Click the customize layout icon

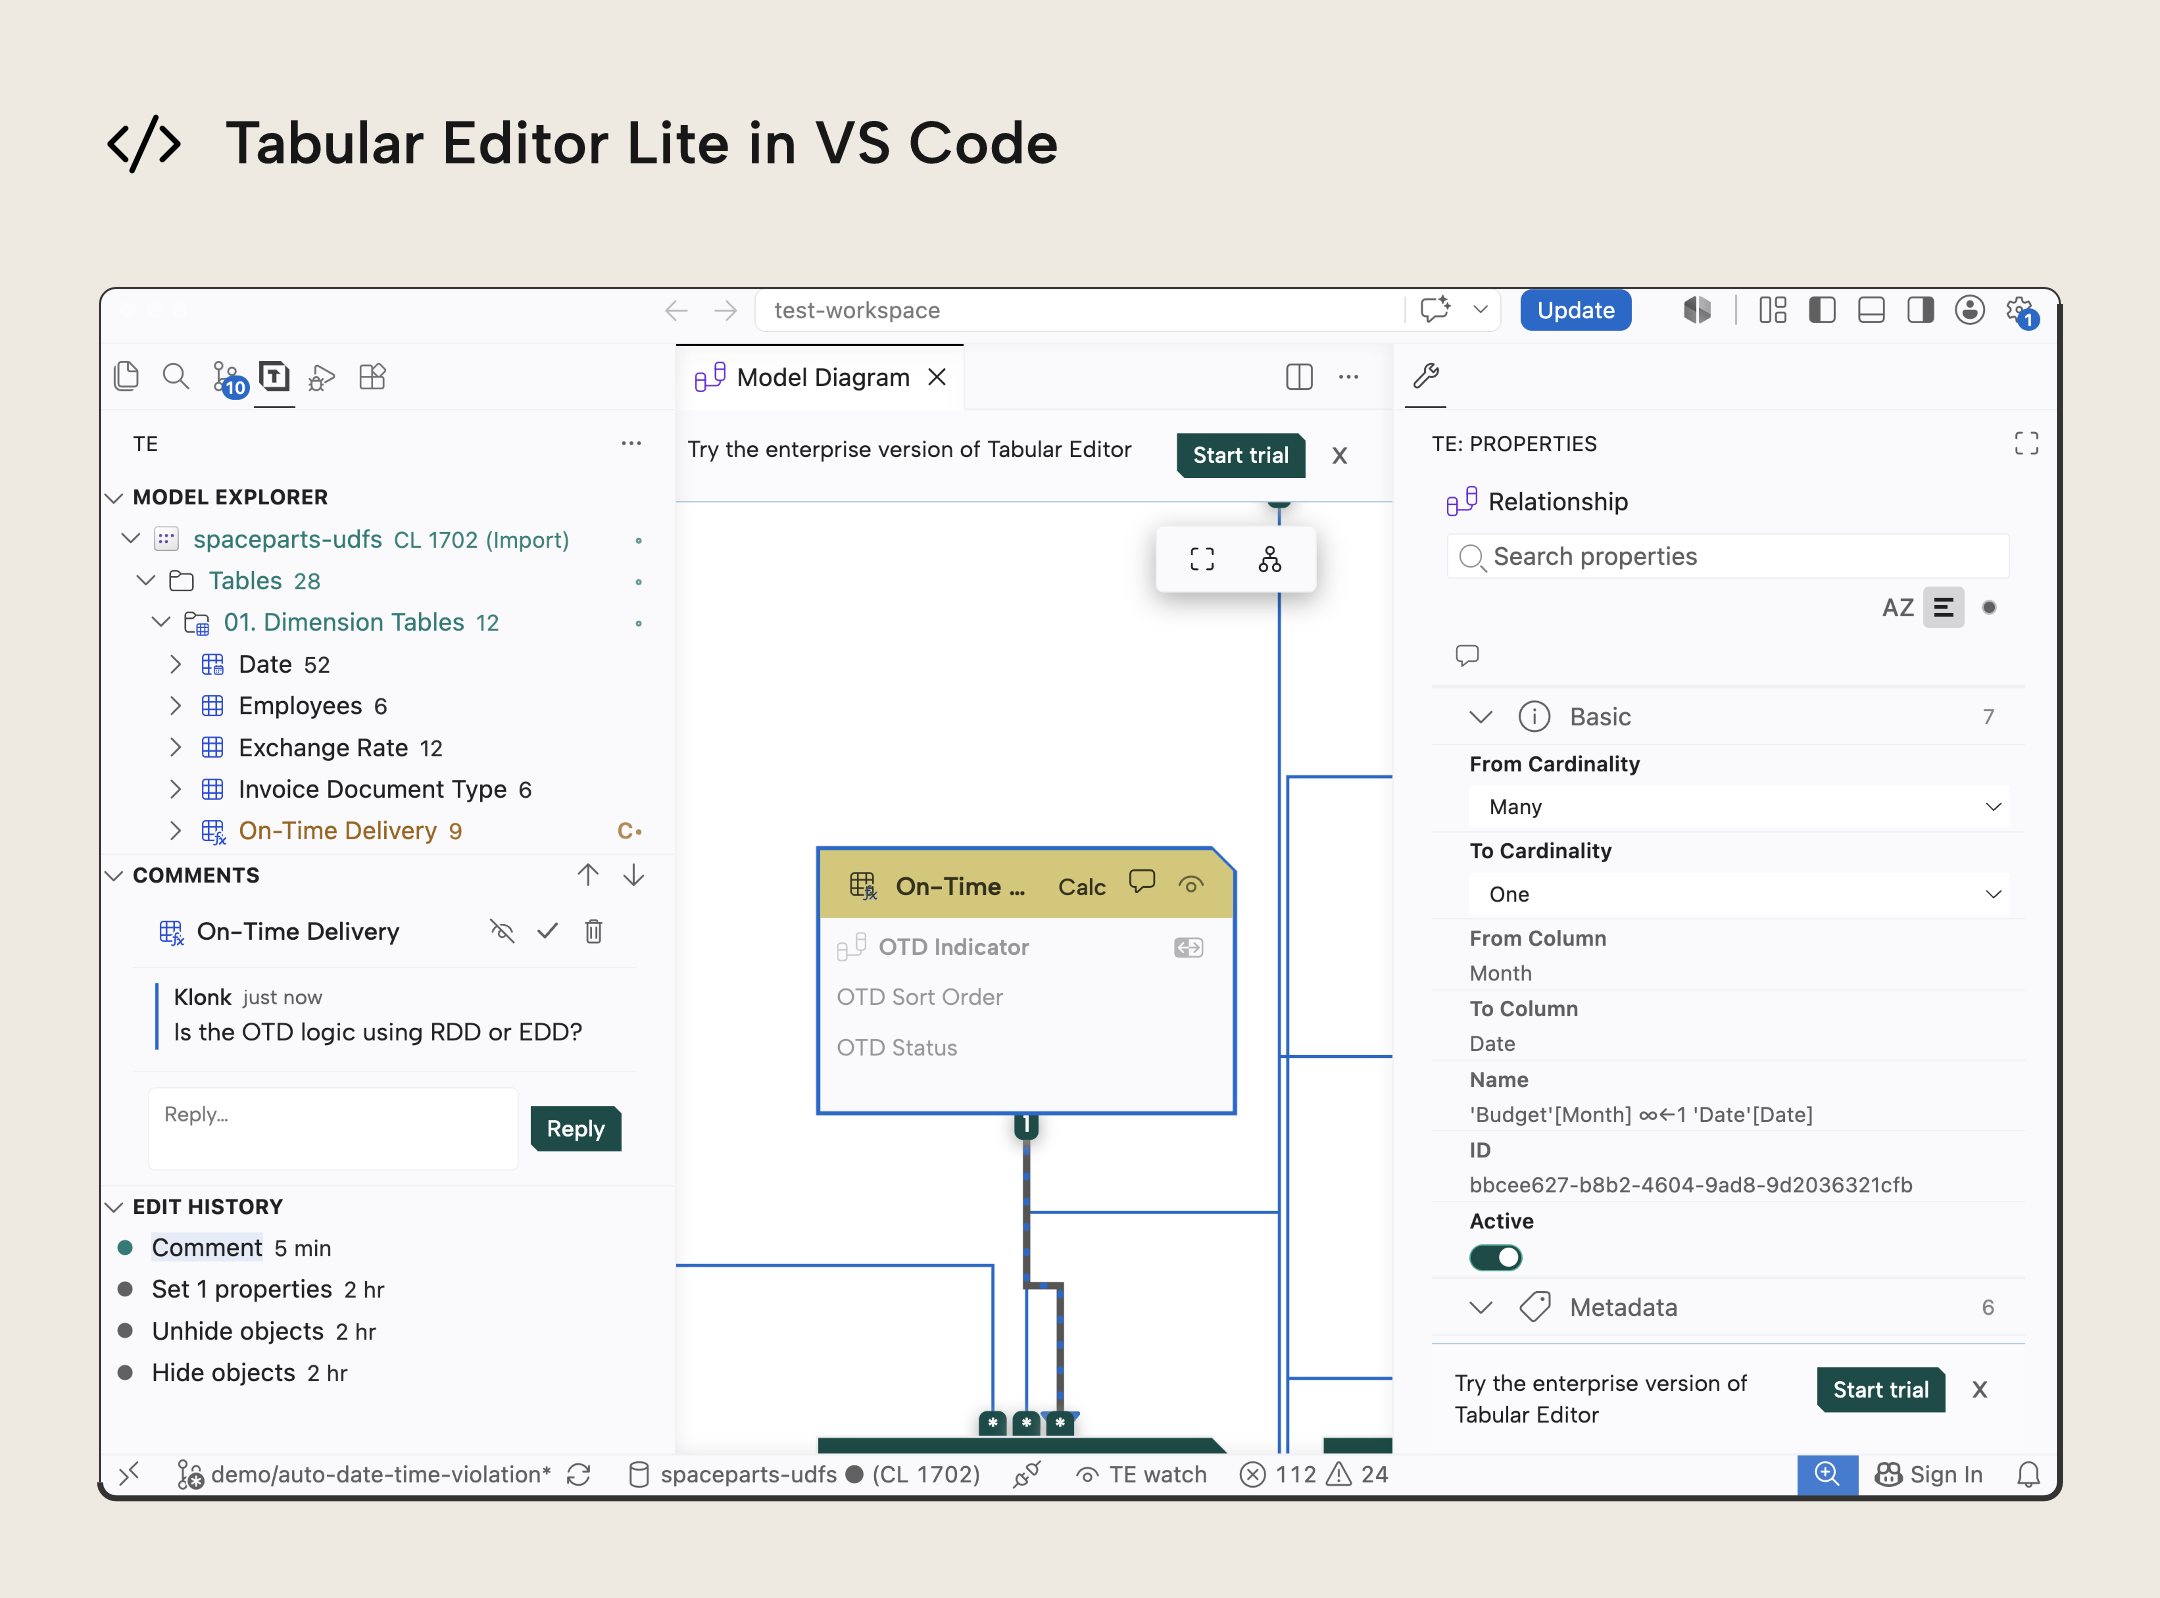tap(1773, 310)
